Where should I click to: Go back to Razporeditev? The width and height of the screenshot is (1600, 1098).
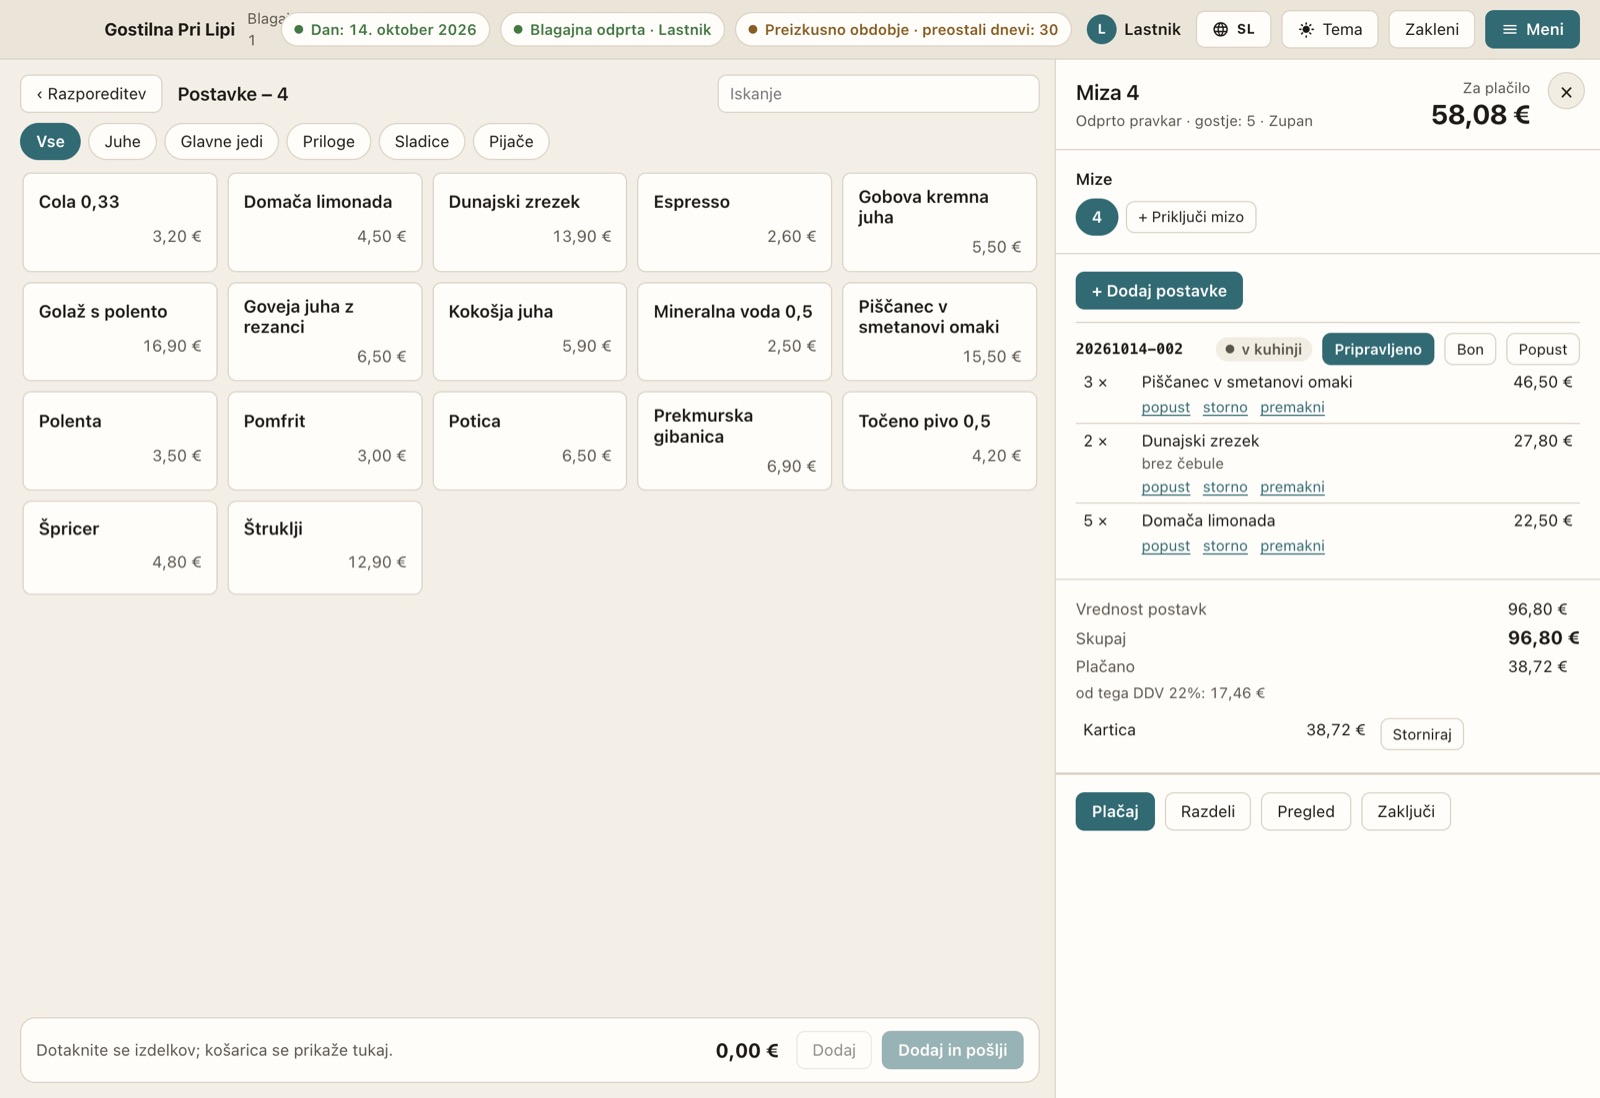click(x=91, y=94)
